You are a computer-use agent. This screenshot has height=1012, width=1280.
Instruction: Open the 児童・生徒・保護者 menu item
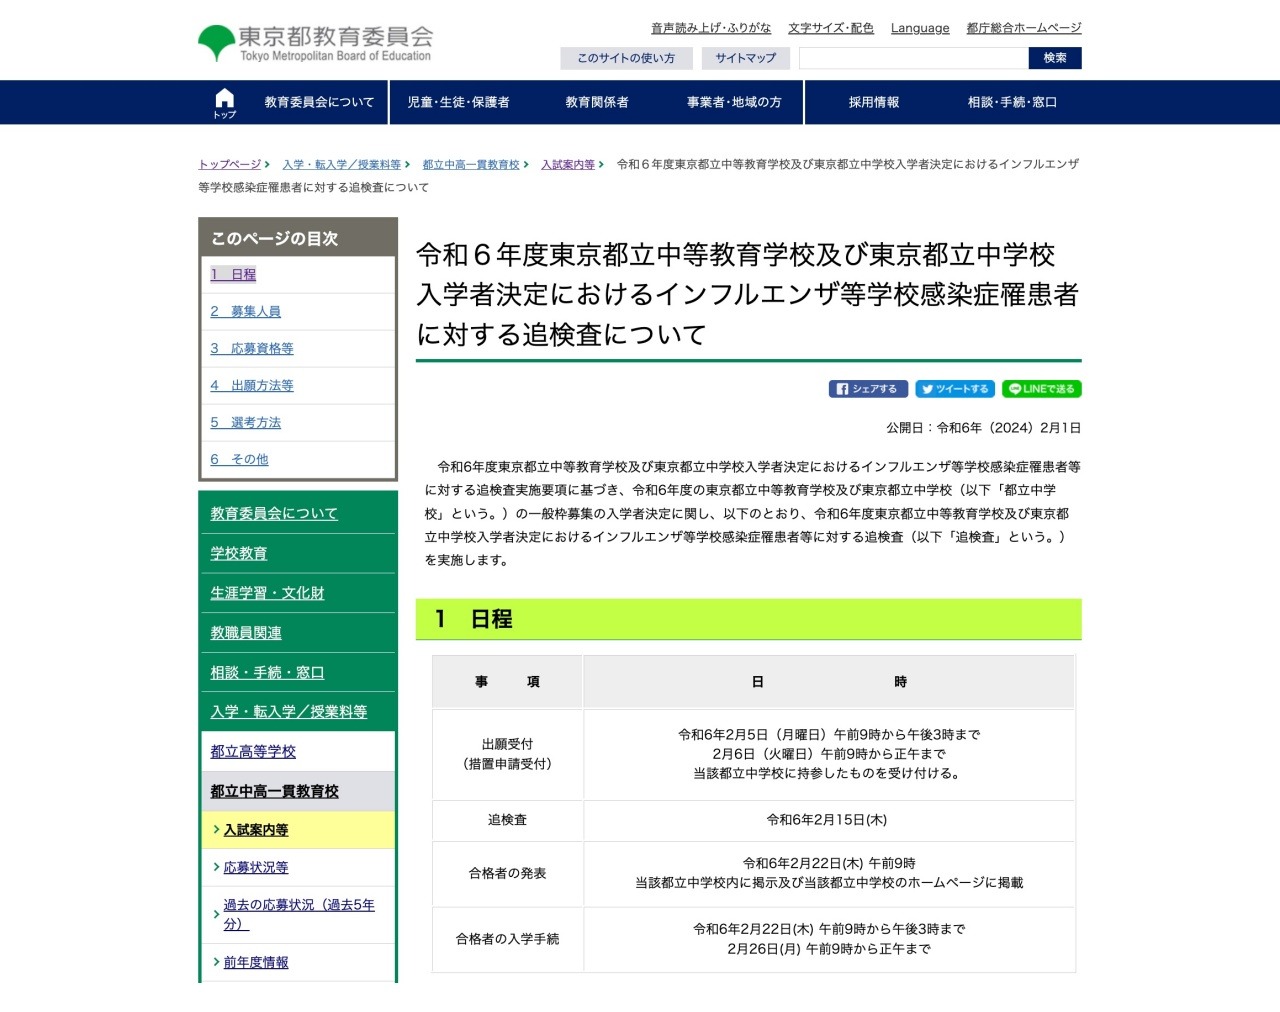tap(458, 103)
